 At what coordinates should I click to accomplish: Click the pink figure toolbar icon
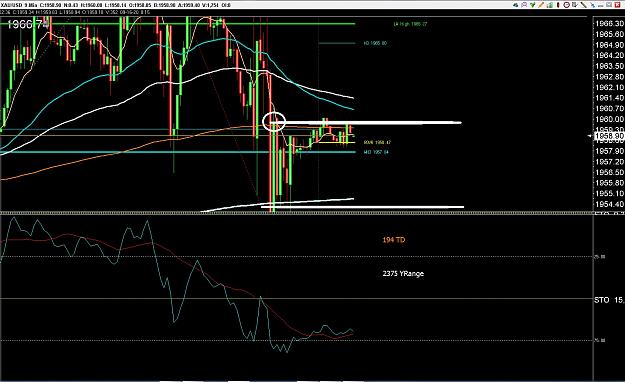click(524, 5)
